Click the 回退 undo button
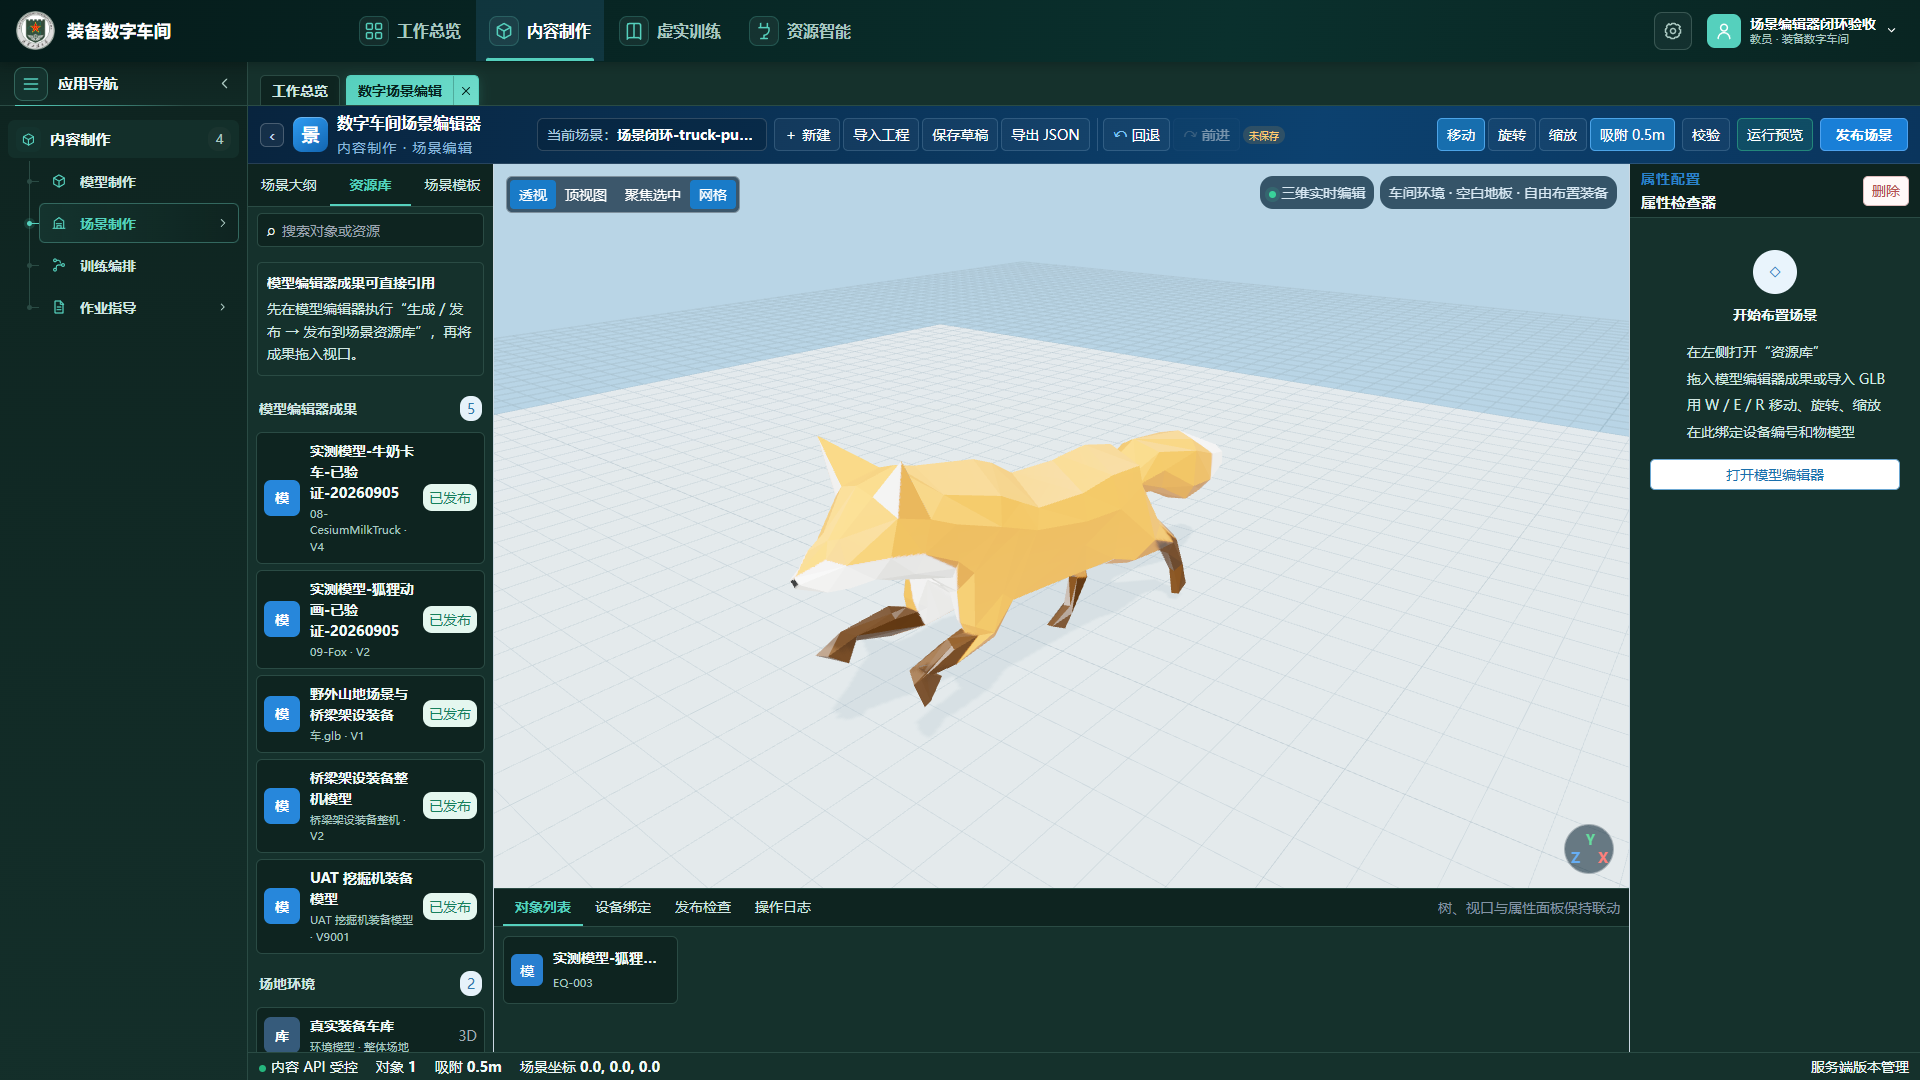 click(1137, 135)
